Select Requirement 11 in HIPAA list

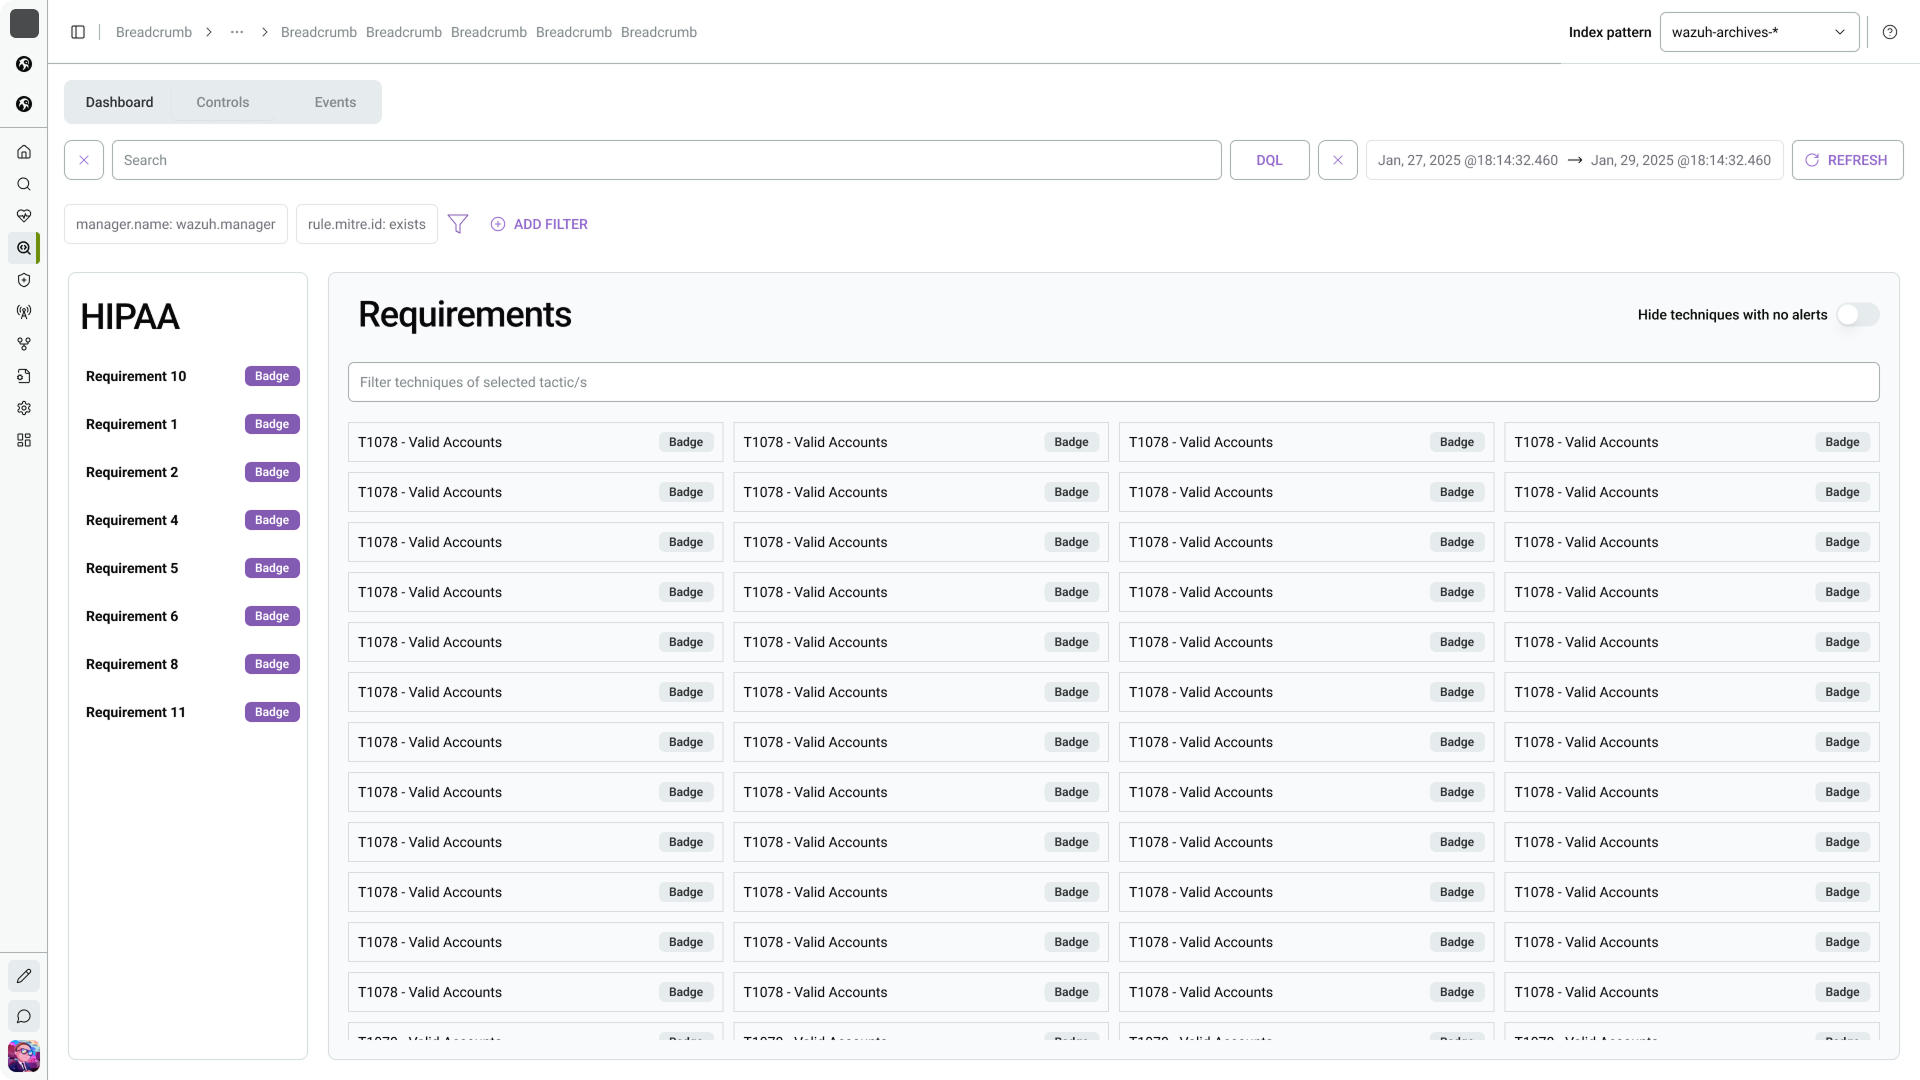(x=136, y=712)
